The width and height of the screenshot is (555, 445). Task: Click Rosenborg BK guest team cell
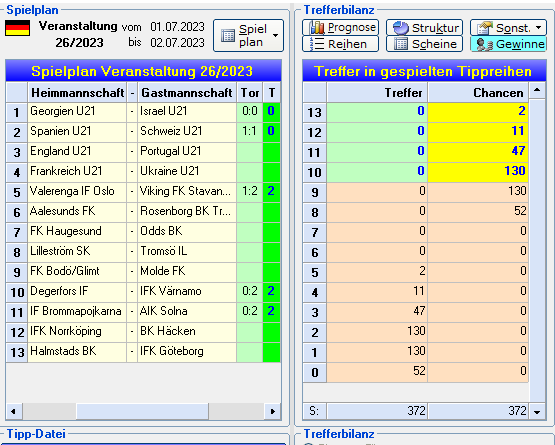point(187,212)
